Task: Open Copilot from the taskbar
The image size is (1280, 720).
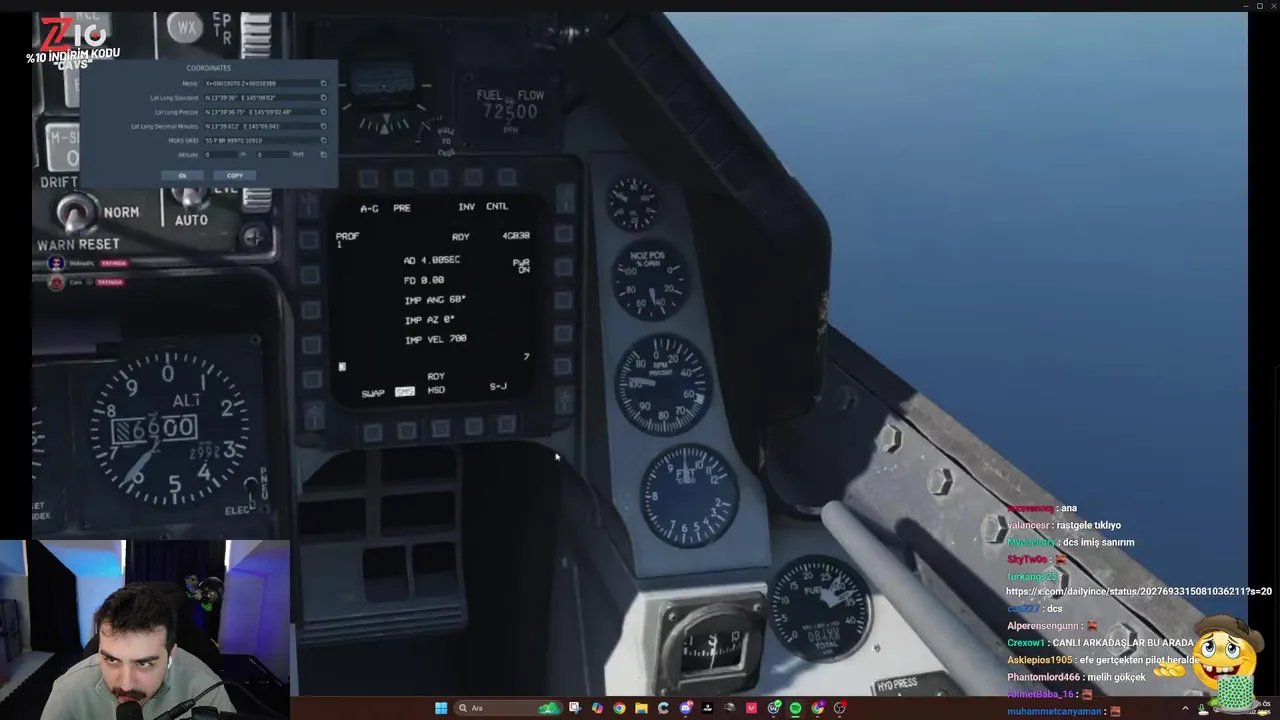Action: [598, 708]
